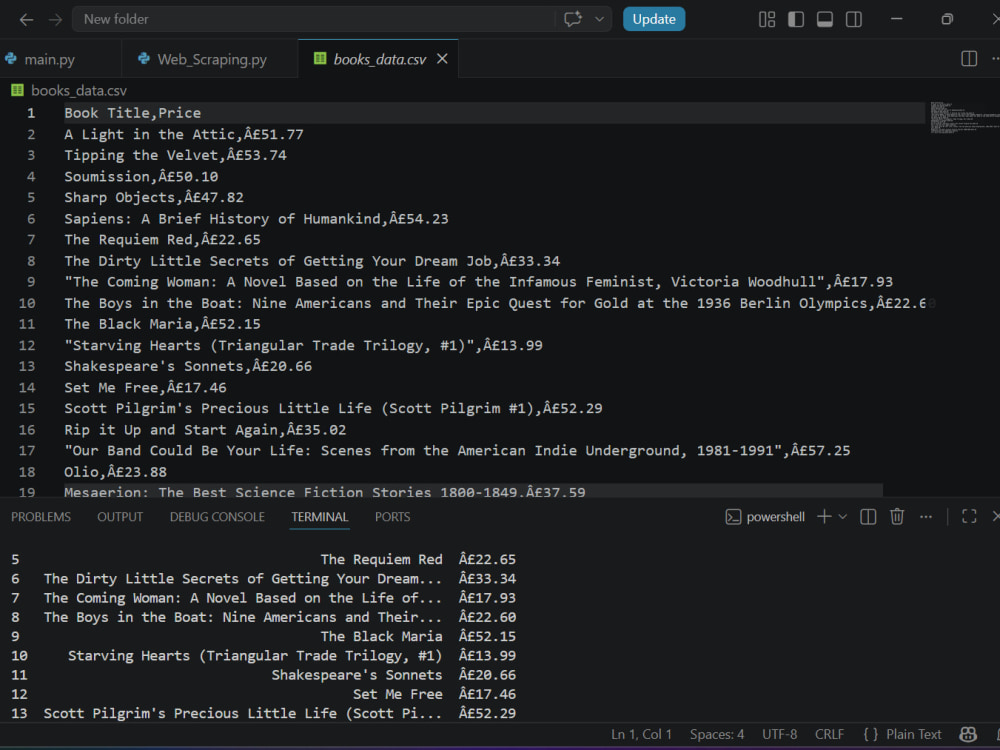Open the PROBLEMS panel tab

coord(41,517)
